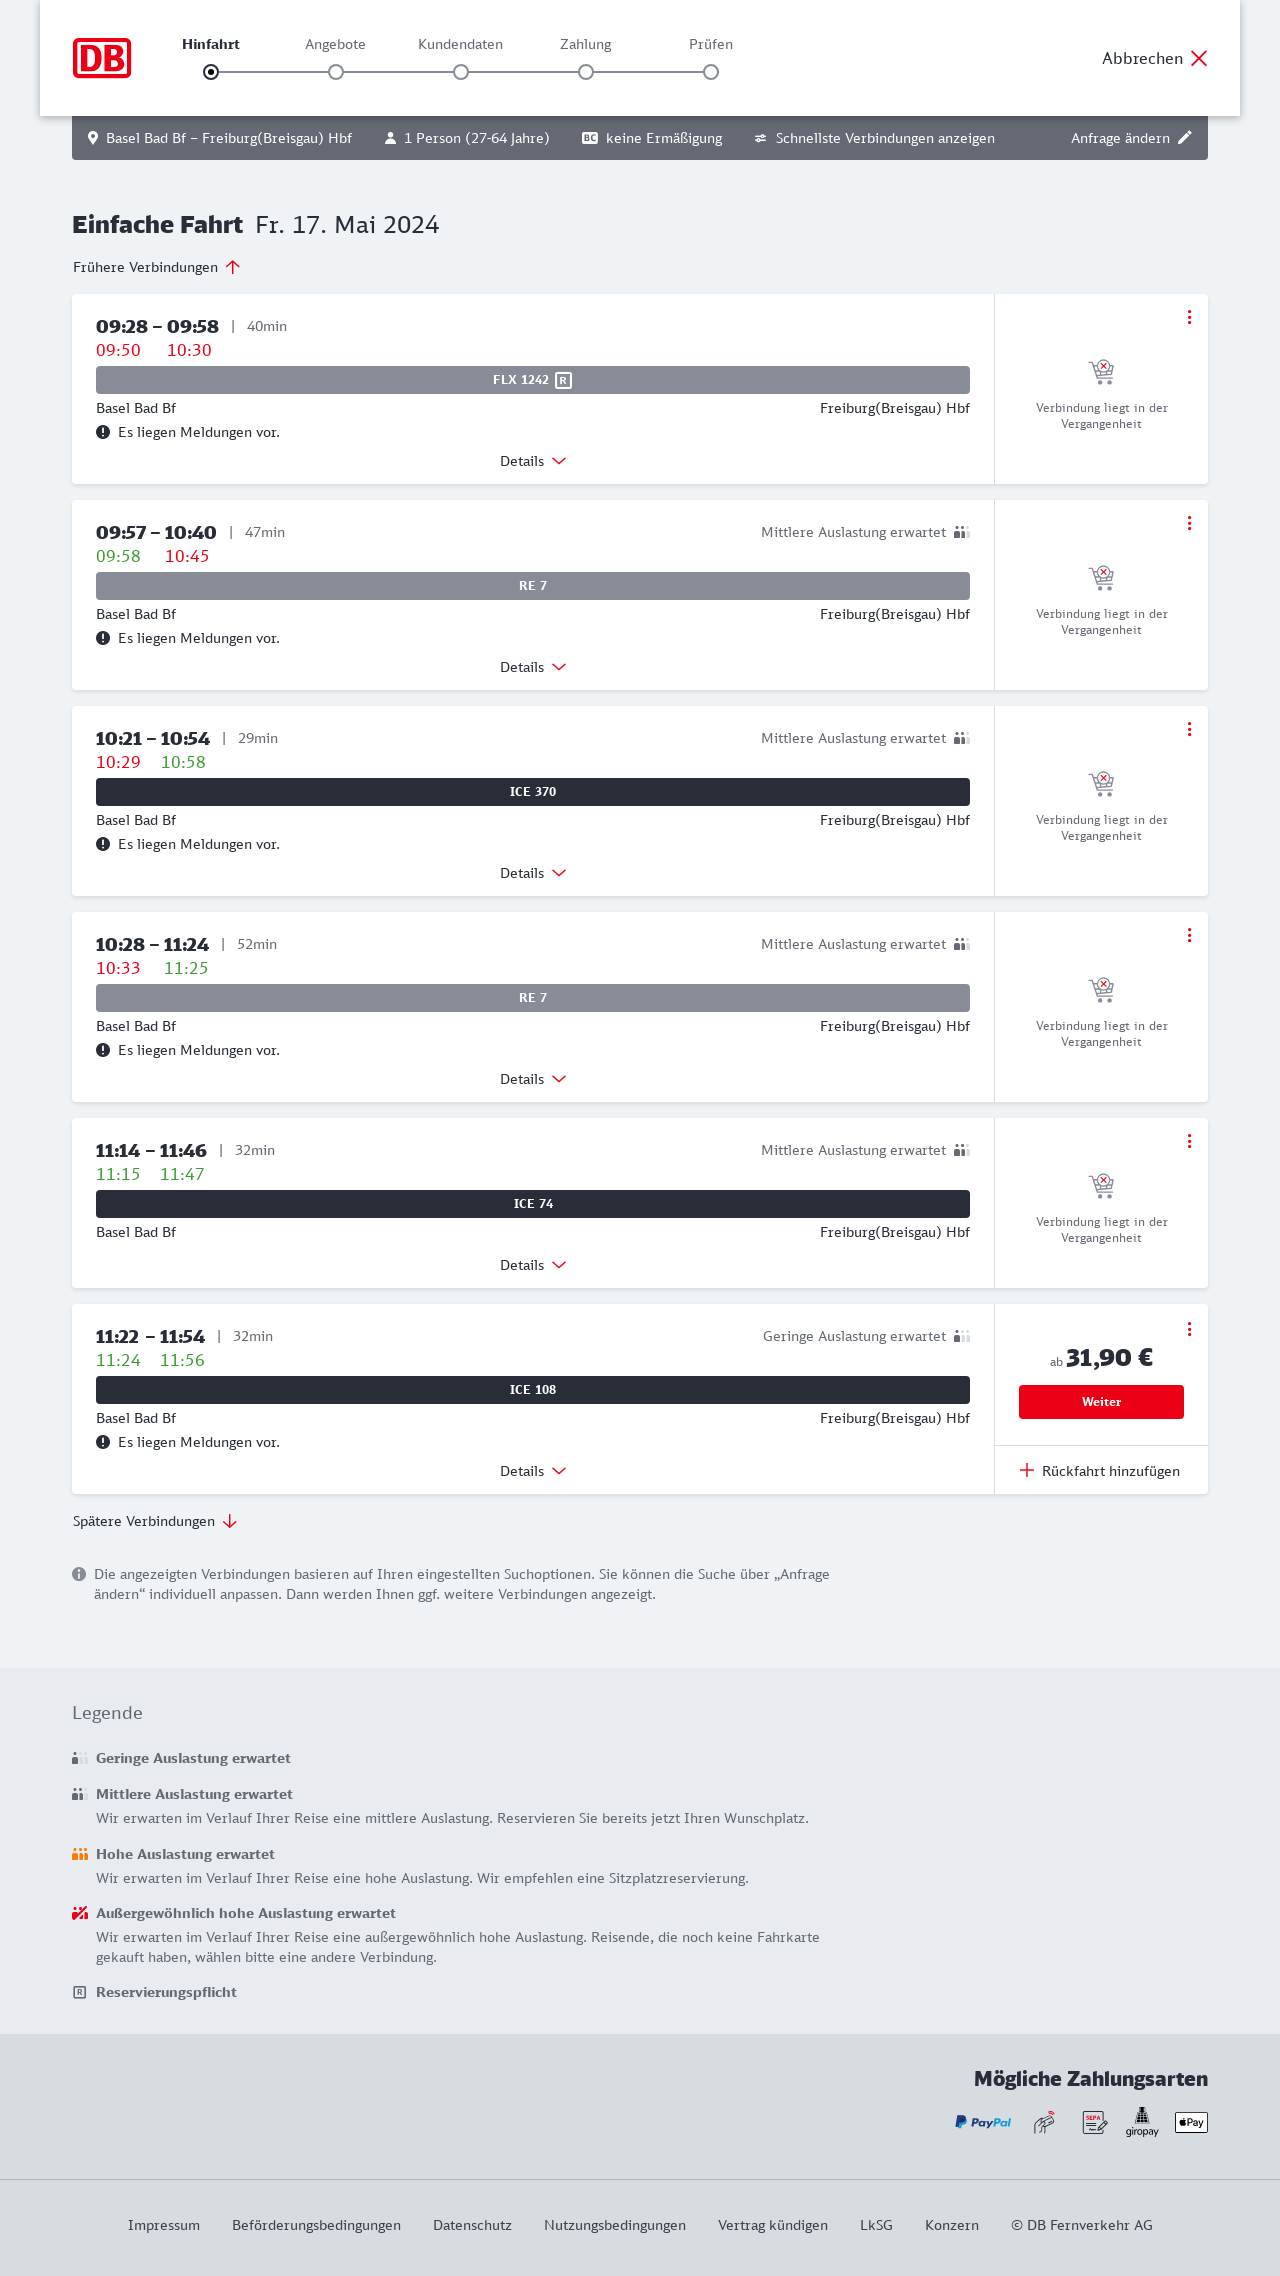Image resolution: width=1280 pixels, height=2276 pixels.
Task: Expand Details for the 09:28 FLX 1242 trip
Action: click(x=533, y=461)
